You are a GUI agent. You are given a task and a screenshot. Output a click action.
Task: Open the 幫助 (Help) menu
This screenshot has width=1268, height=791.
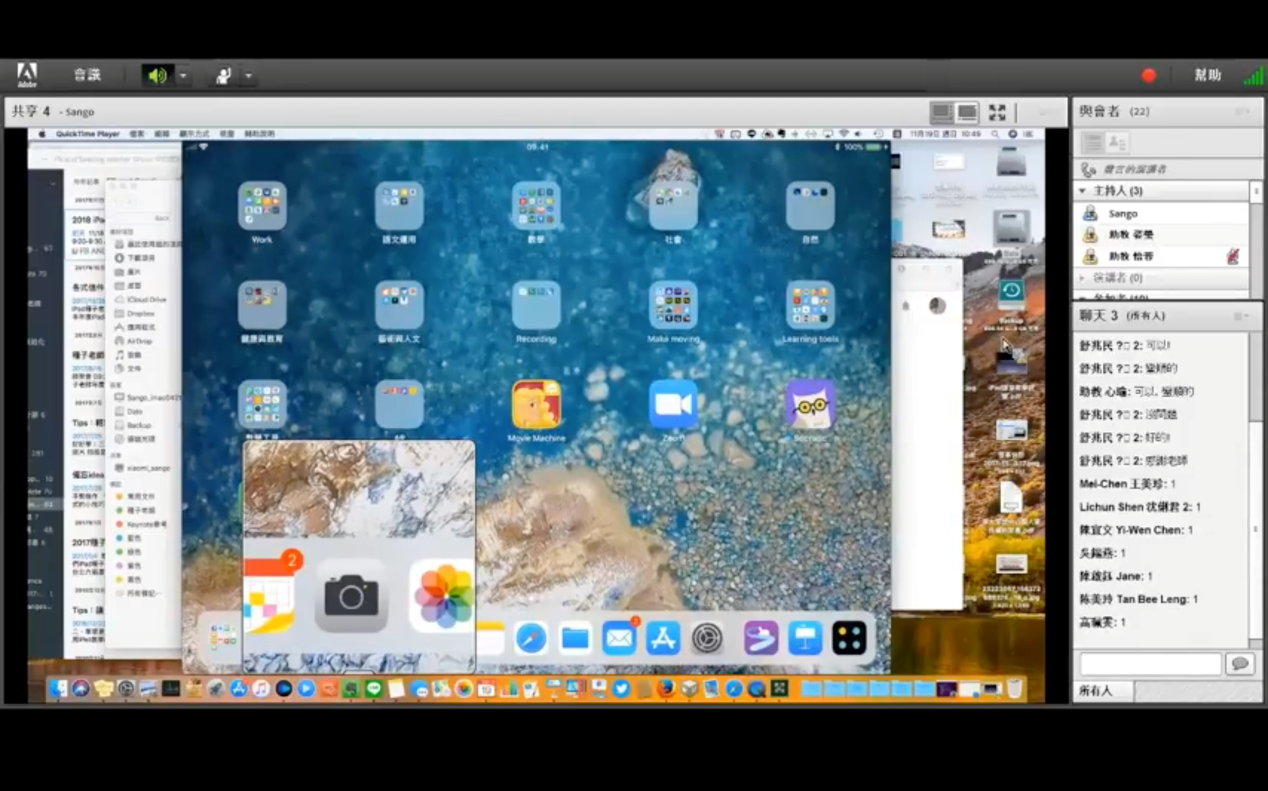tap(1207, 75)
